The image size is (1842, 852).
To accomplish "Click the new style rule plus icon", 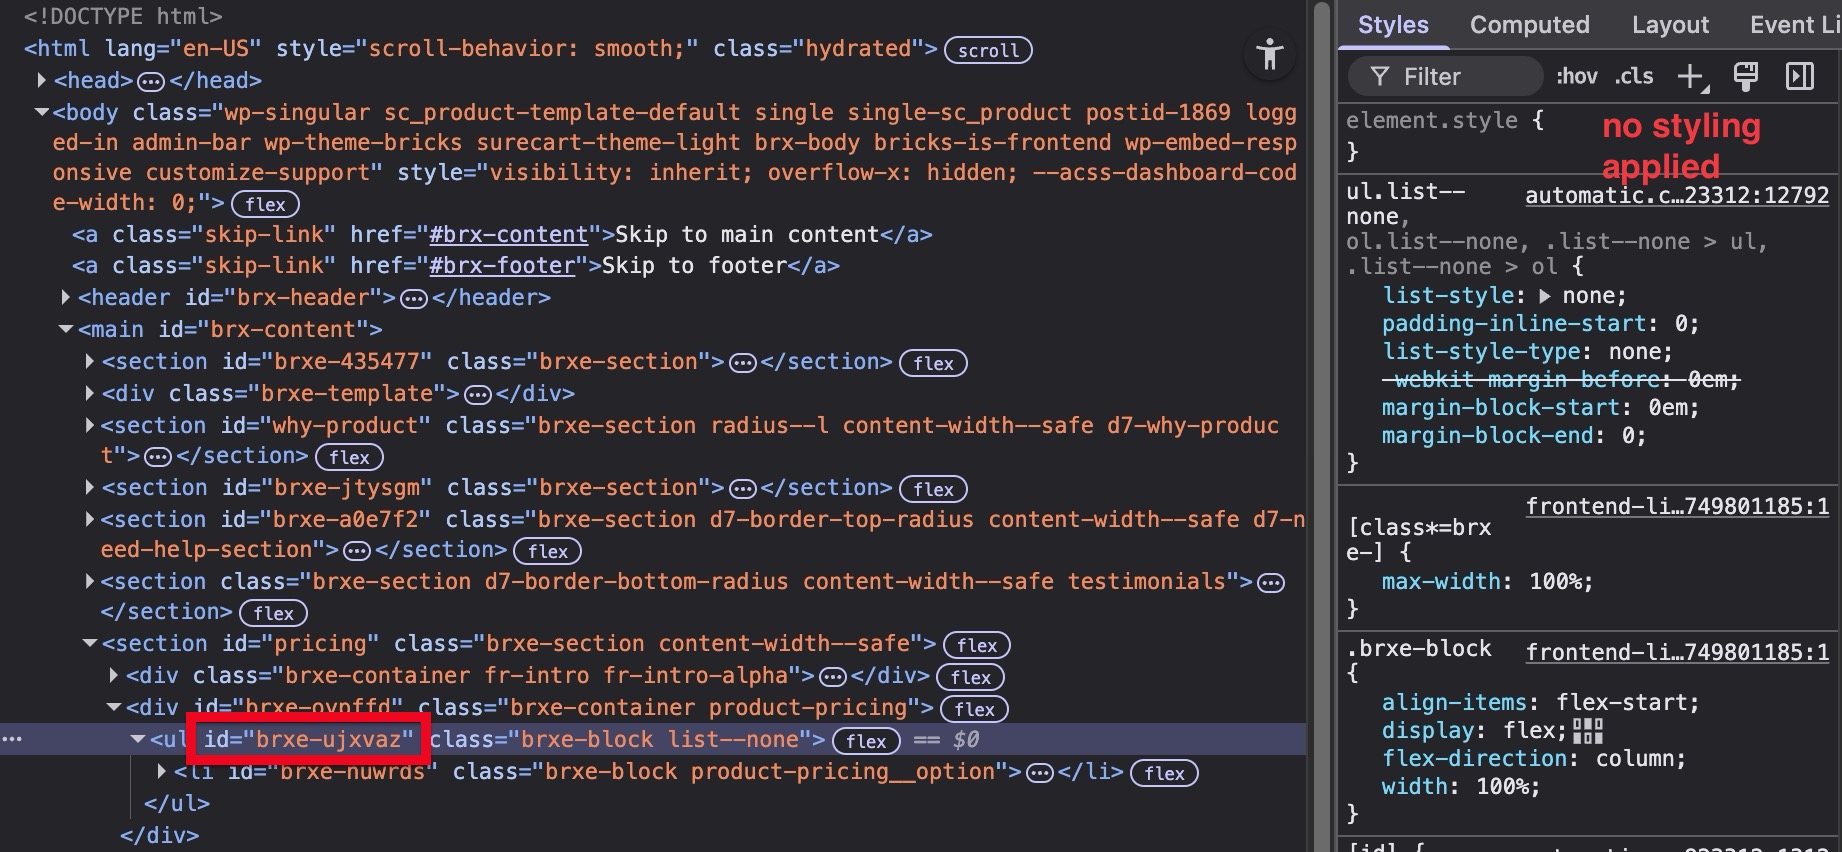I will point(1690,77).
